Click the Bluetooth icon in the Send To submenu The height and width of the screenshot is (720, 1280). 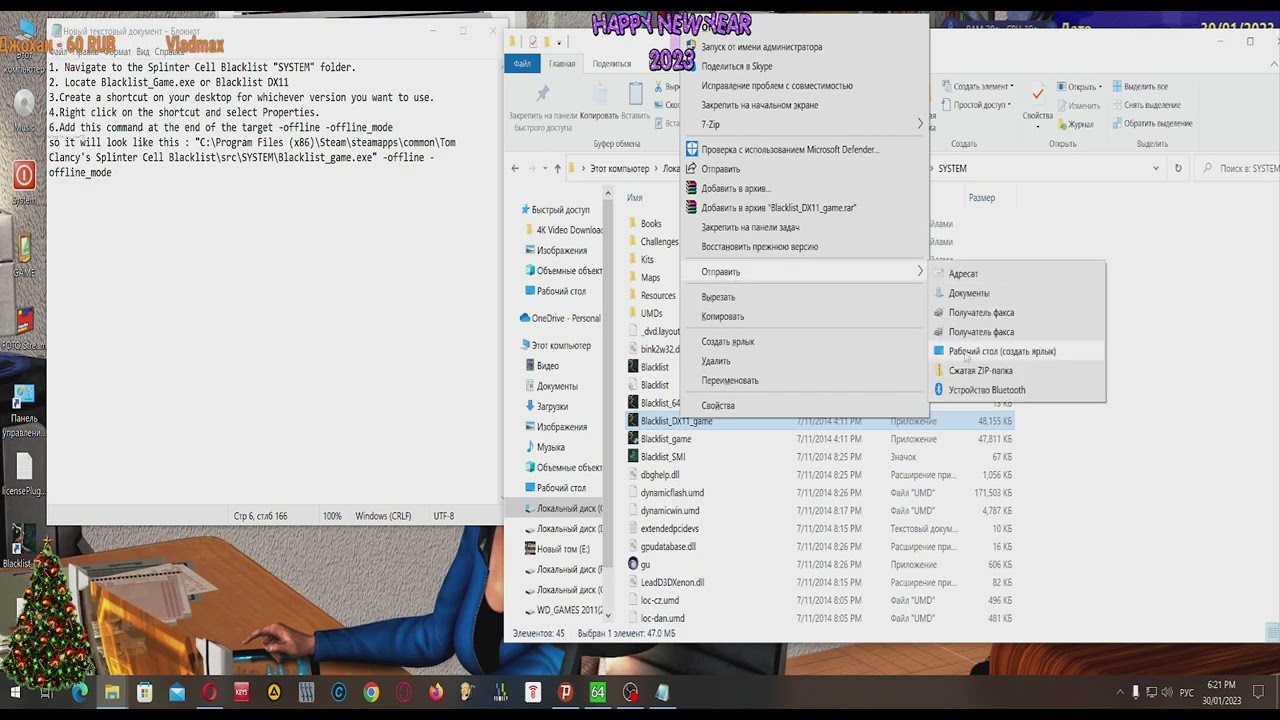click(x=938, y=390)
